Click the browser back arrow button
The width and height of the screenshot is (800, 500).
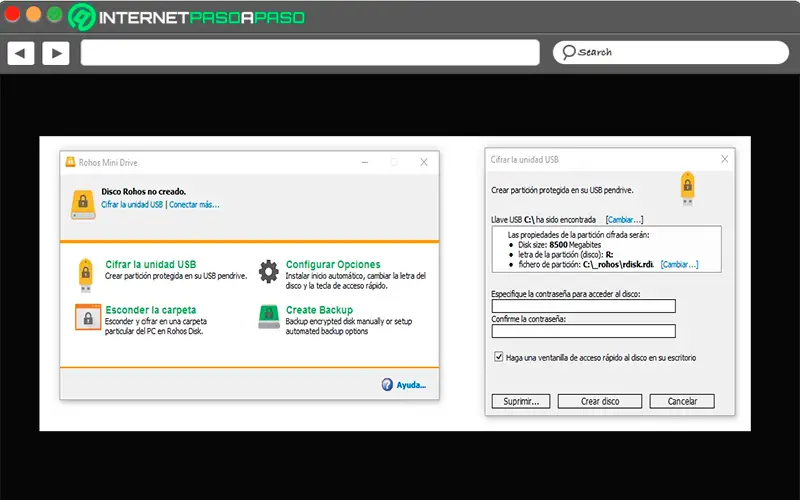[21, 53]
